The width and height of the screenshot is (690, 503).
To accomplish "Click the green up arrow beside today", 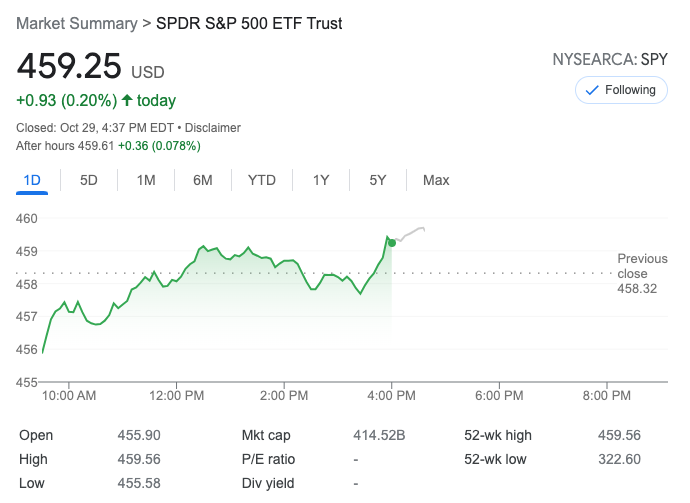I will [x=127, y=101].
